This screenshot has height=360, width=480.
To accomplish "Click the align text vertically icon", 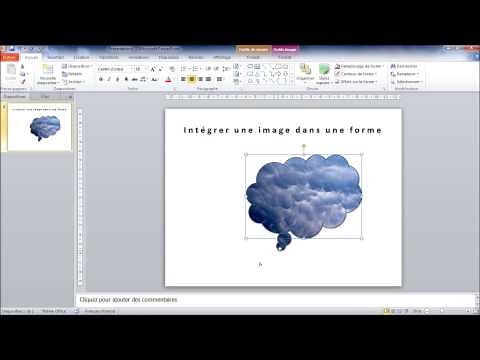I will pyautogui.click(x=237, y=74).
